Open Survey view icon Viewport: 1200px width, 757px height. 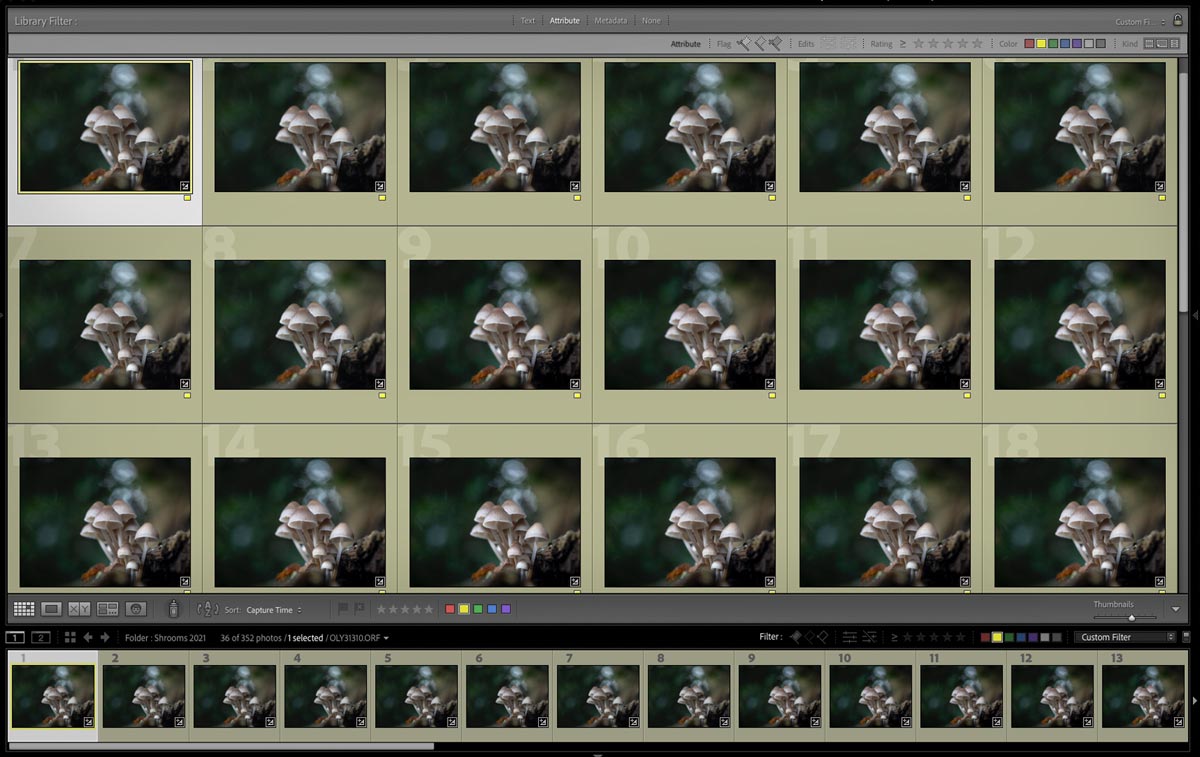108,609
